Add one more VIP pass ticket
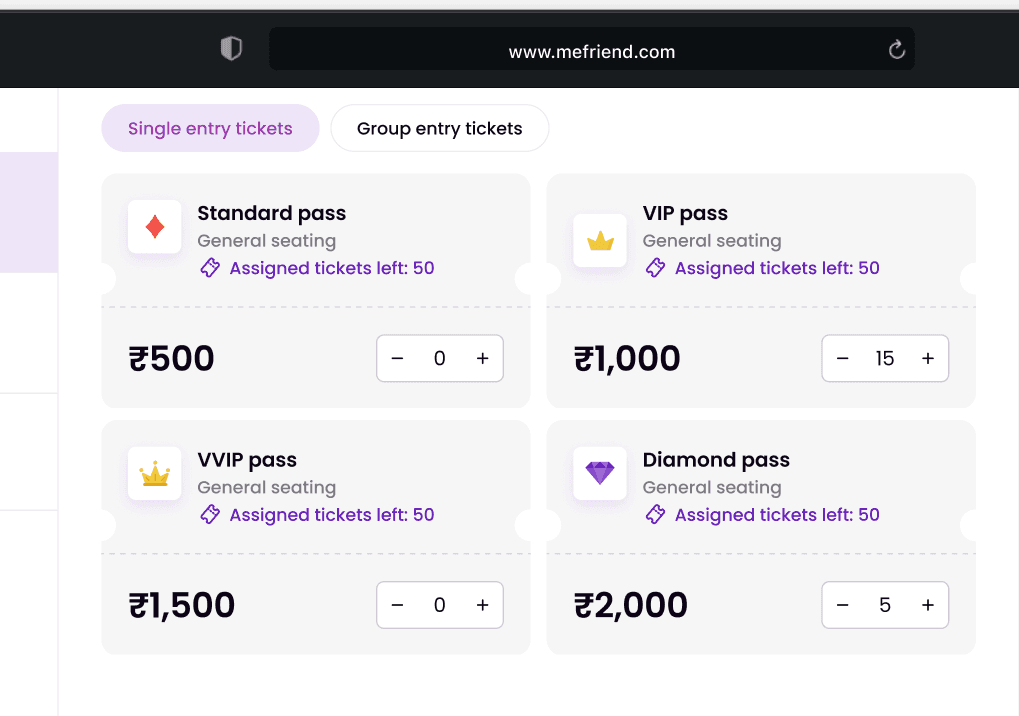 point(927,359)
